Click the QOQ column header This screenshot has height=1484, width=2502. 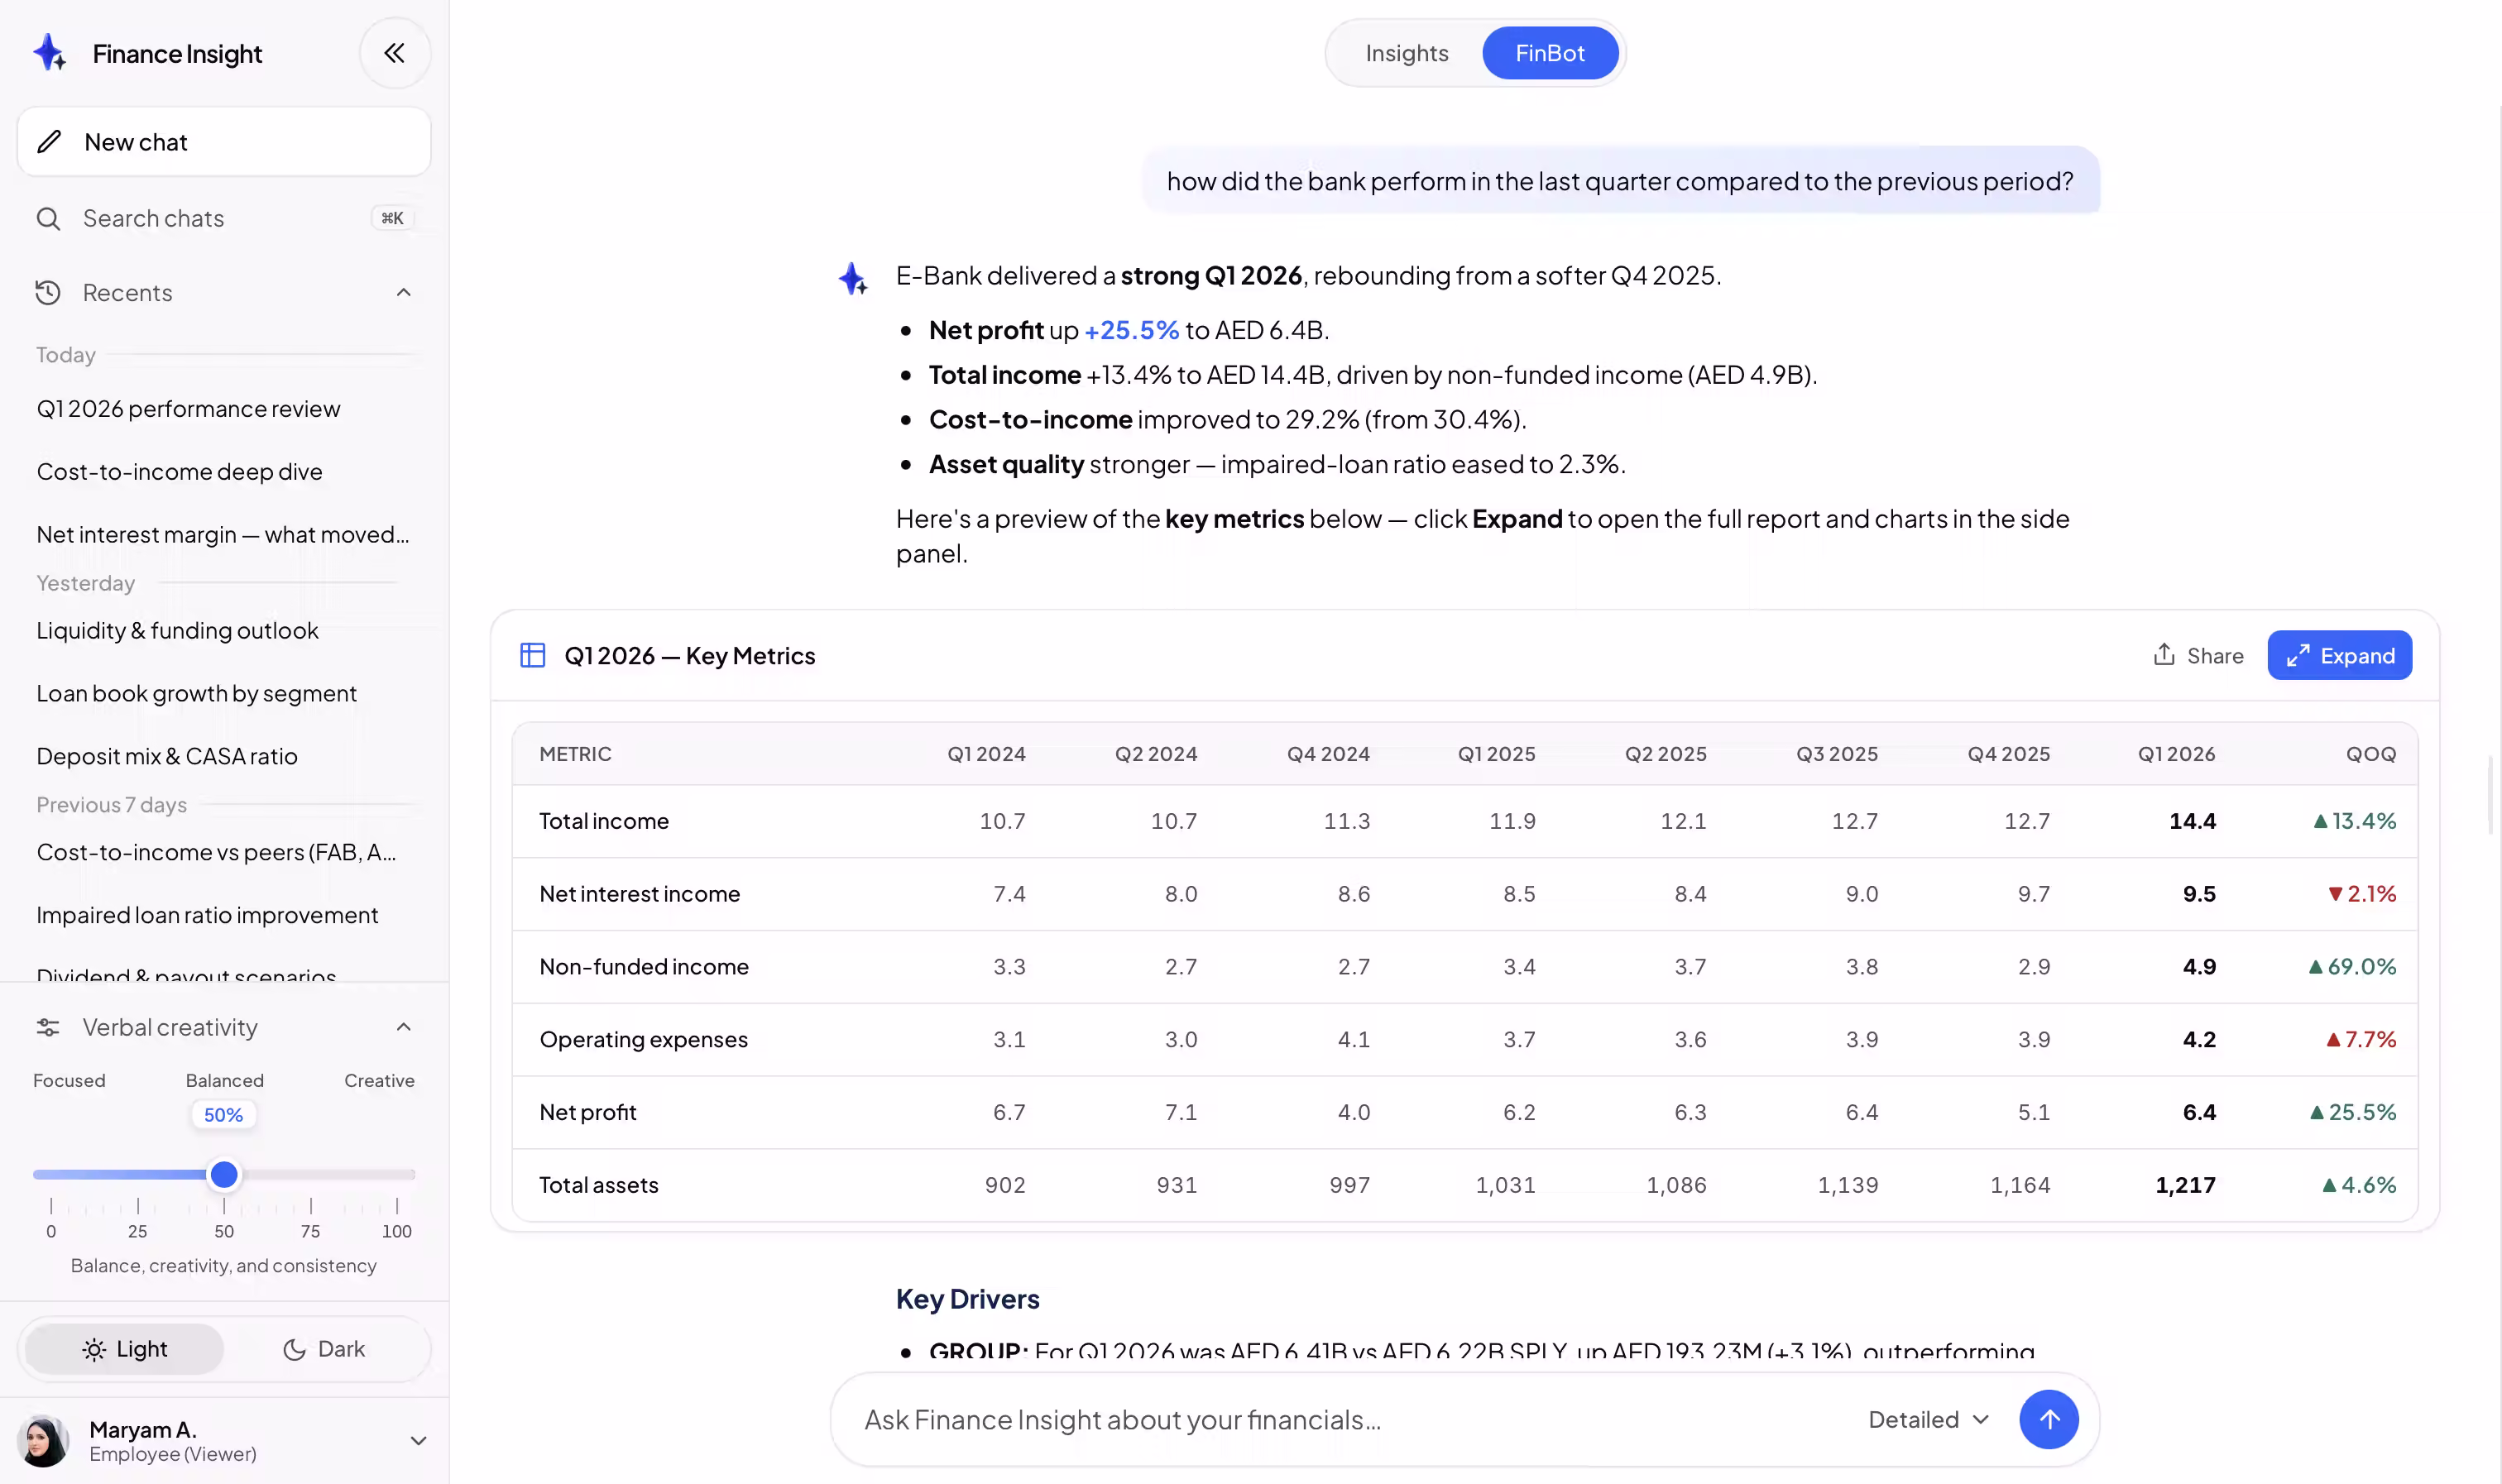click(x=2371, y=754)
